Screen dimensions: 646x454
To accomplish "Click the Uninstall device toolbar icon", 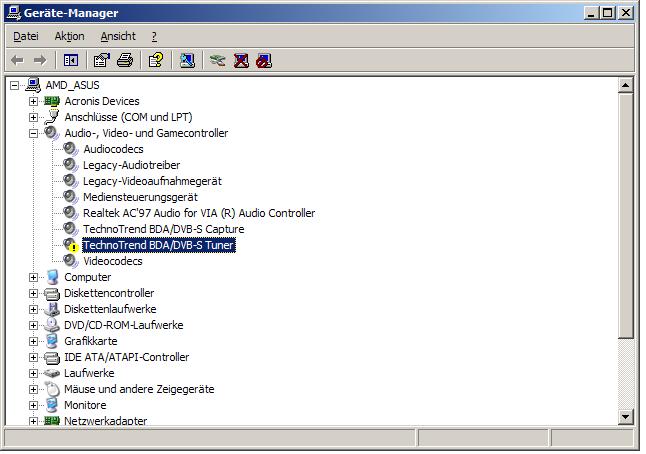I will pos(241,61).
